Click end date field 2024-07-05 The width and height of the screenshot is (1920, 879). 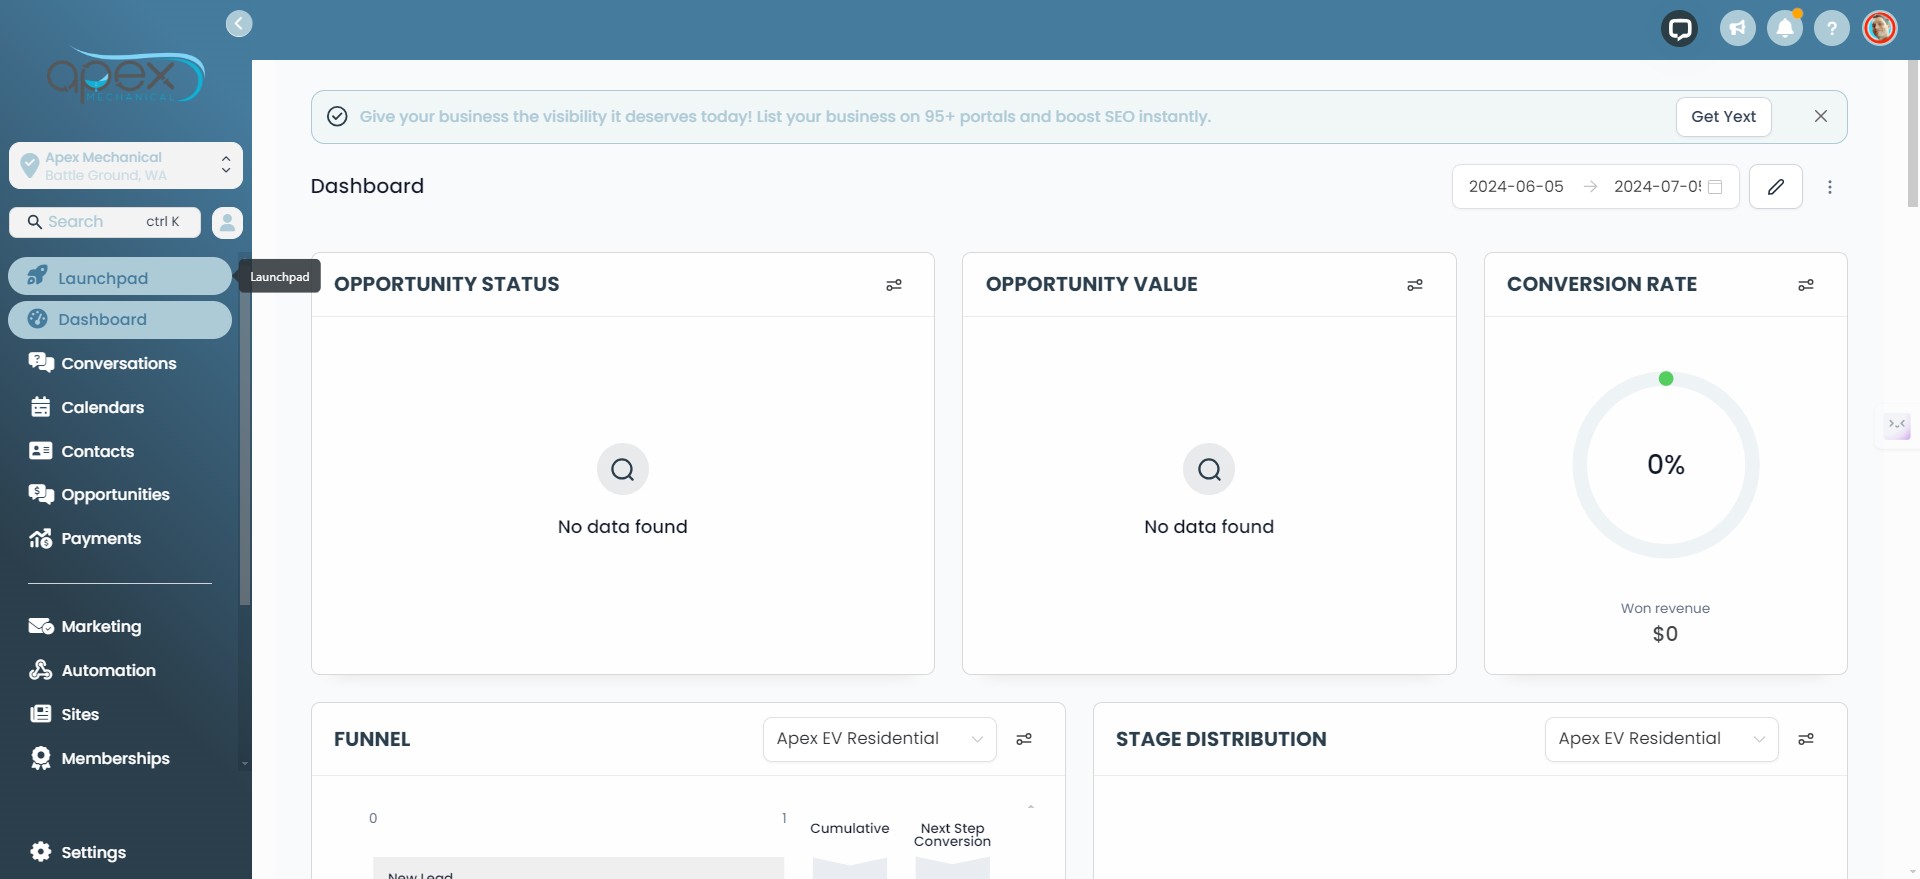1657,187
